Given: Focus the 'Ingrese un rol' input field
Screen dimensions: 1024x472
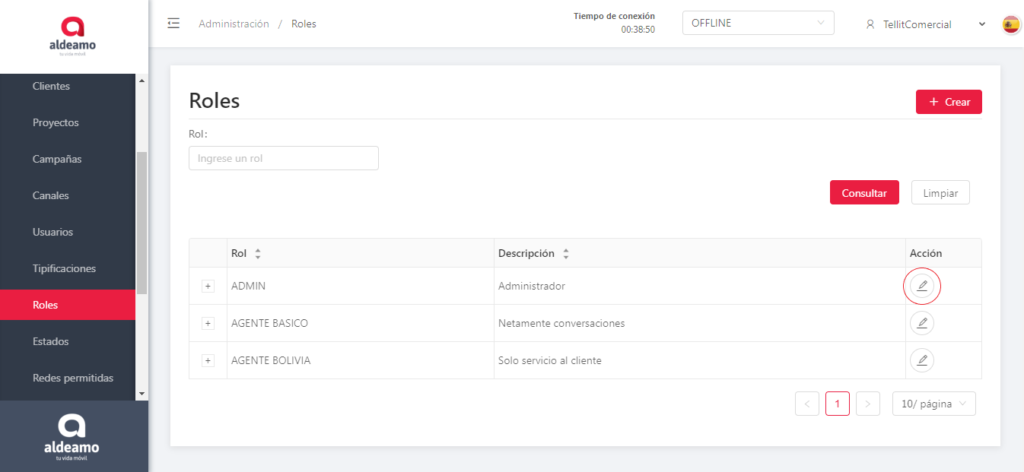Looking at the screenshot, I should (x=283, y=158).
